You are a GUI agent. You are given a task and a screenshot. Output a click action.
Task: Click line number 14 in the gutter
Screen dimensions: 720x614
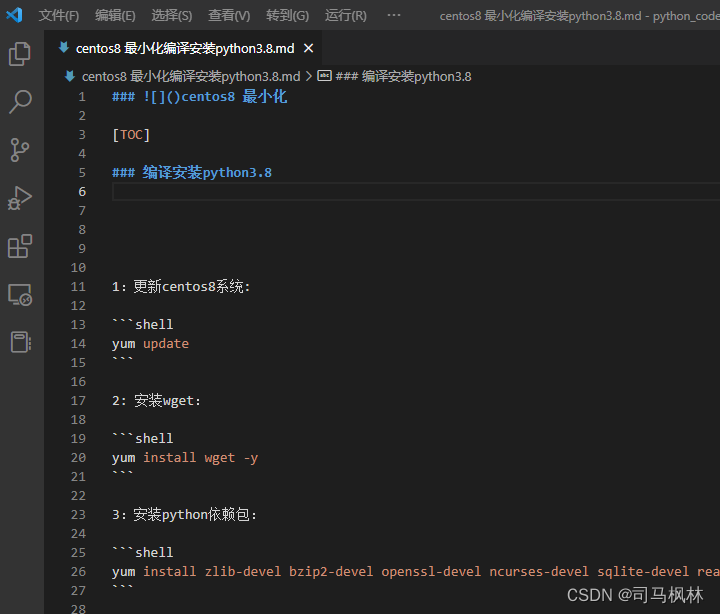pyautogui.click(x=79, y=344)
